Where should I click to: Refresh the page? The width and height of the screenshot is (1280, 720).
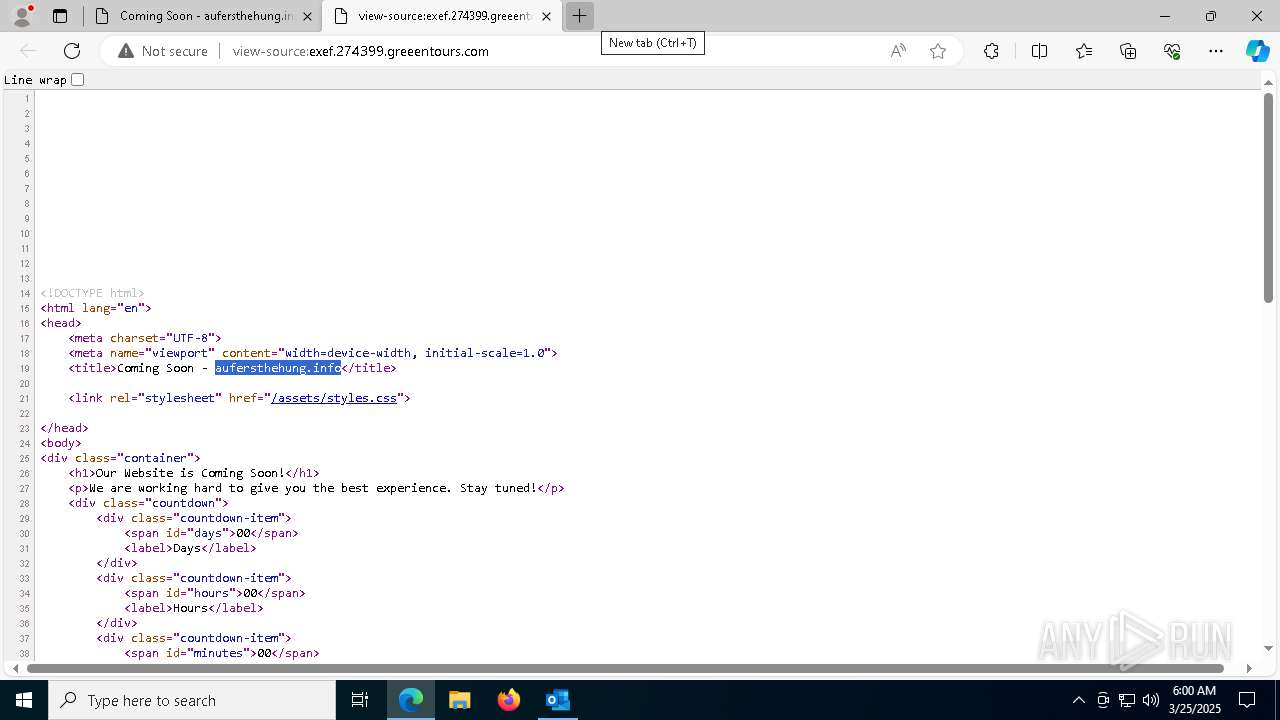(x=72, y=51)
